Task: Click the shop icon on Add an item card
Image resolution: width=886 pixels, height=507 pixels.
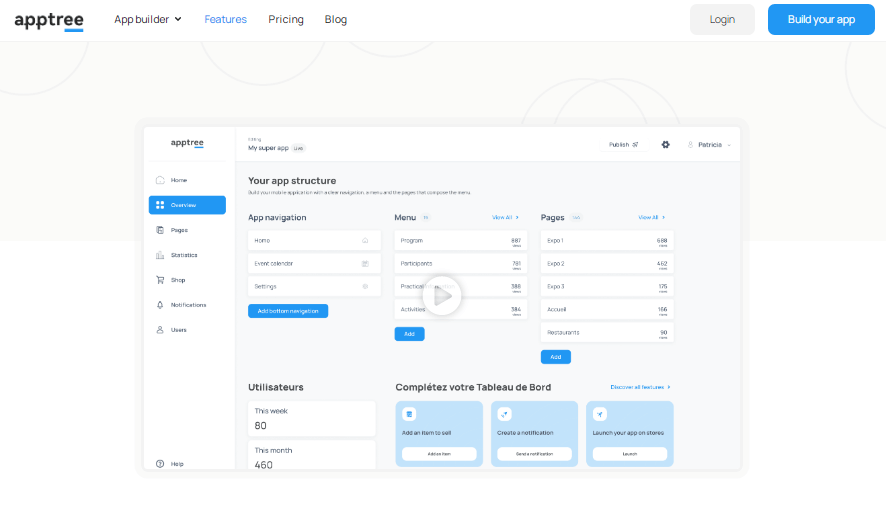Action: (x=409, y=414)
